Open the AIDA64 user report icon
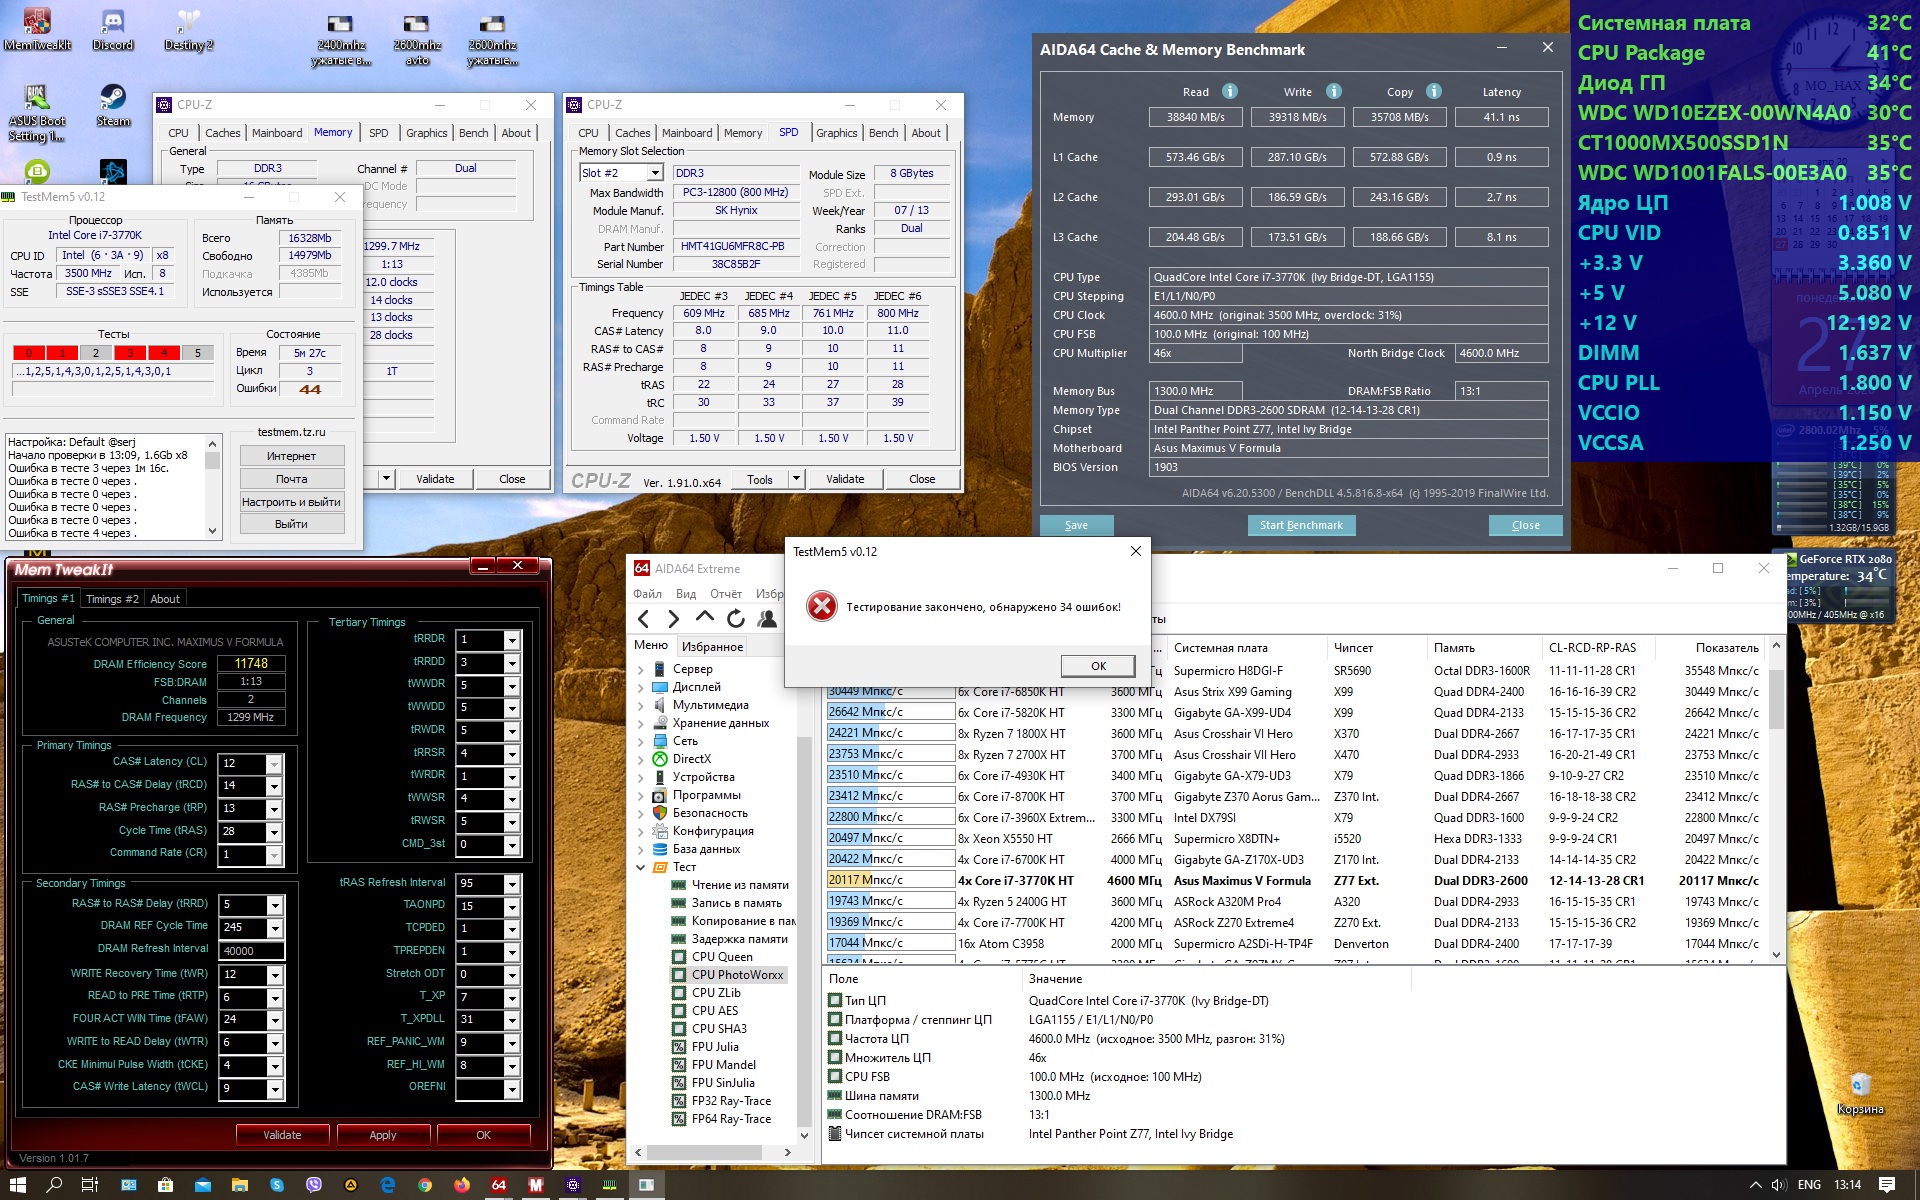 pos(767,619)
